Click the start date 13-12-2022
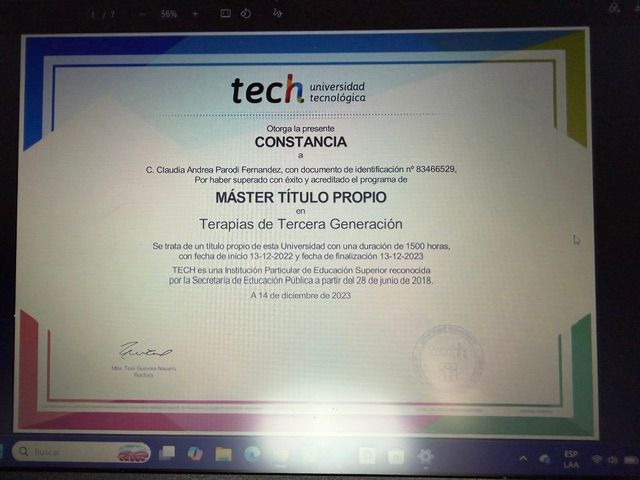640x480 pixels. pyautogui.click(x=271, y=256)
